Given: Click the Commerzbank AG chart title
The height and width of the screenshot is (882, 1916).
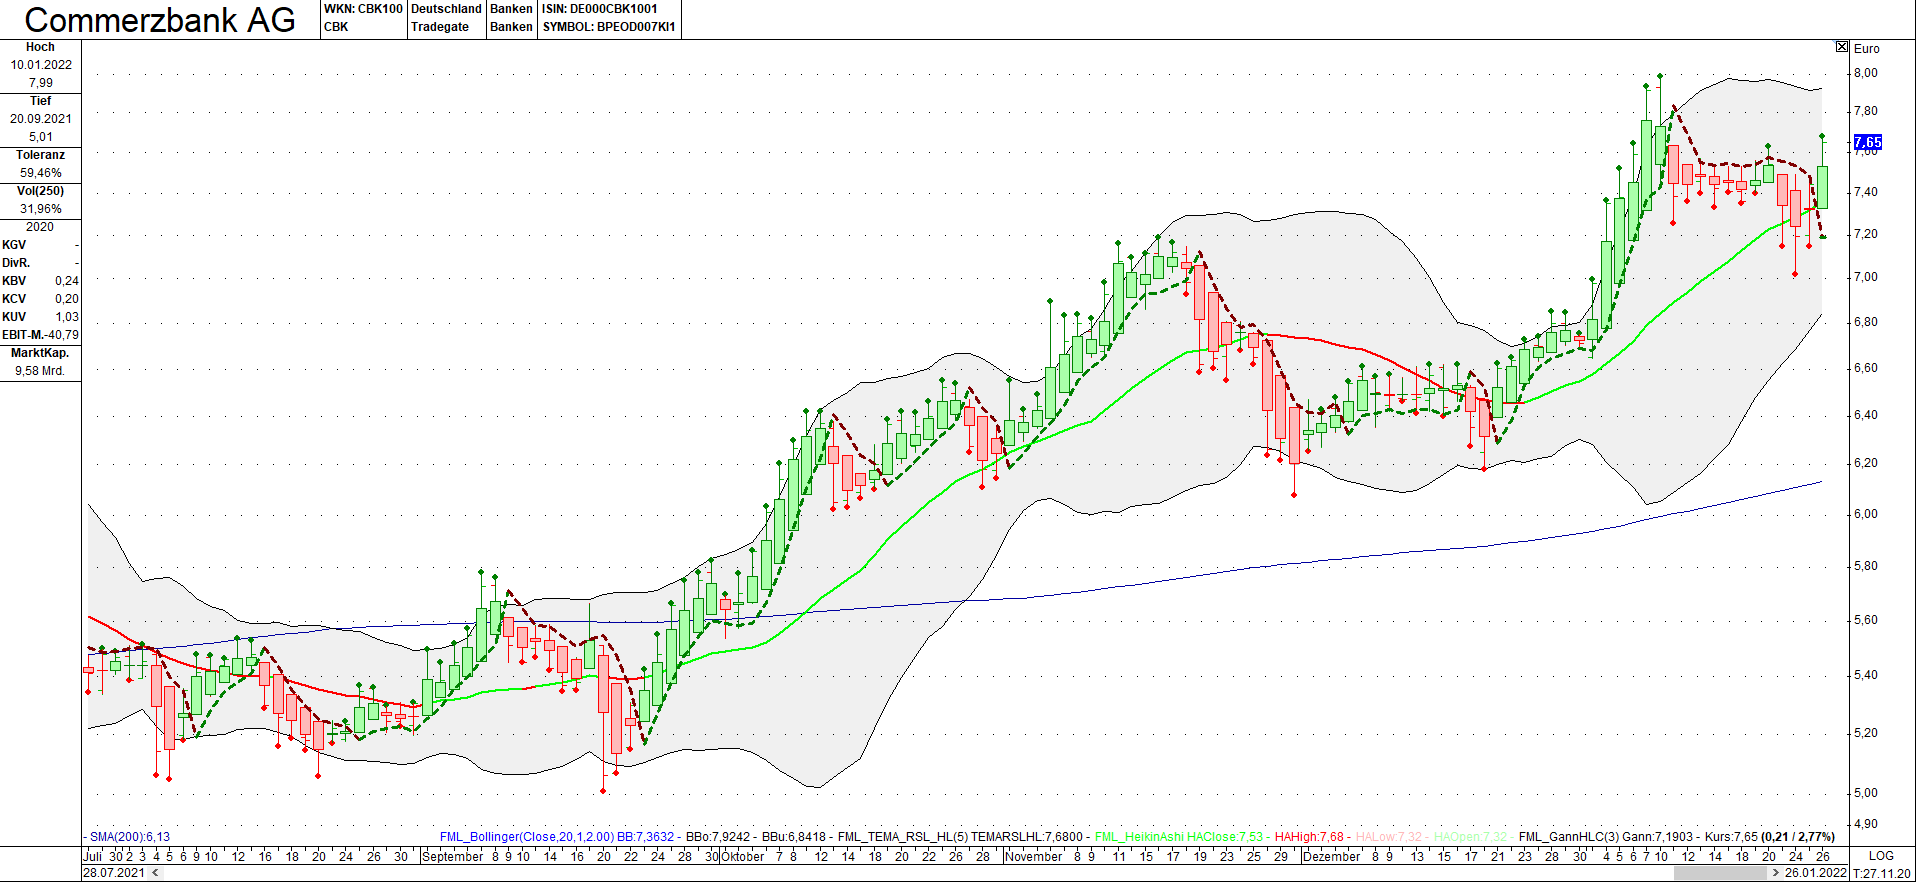Looking at the screenshot, I should click(160, 20).
